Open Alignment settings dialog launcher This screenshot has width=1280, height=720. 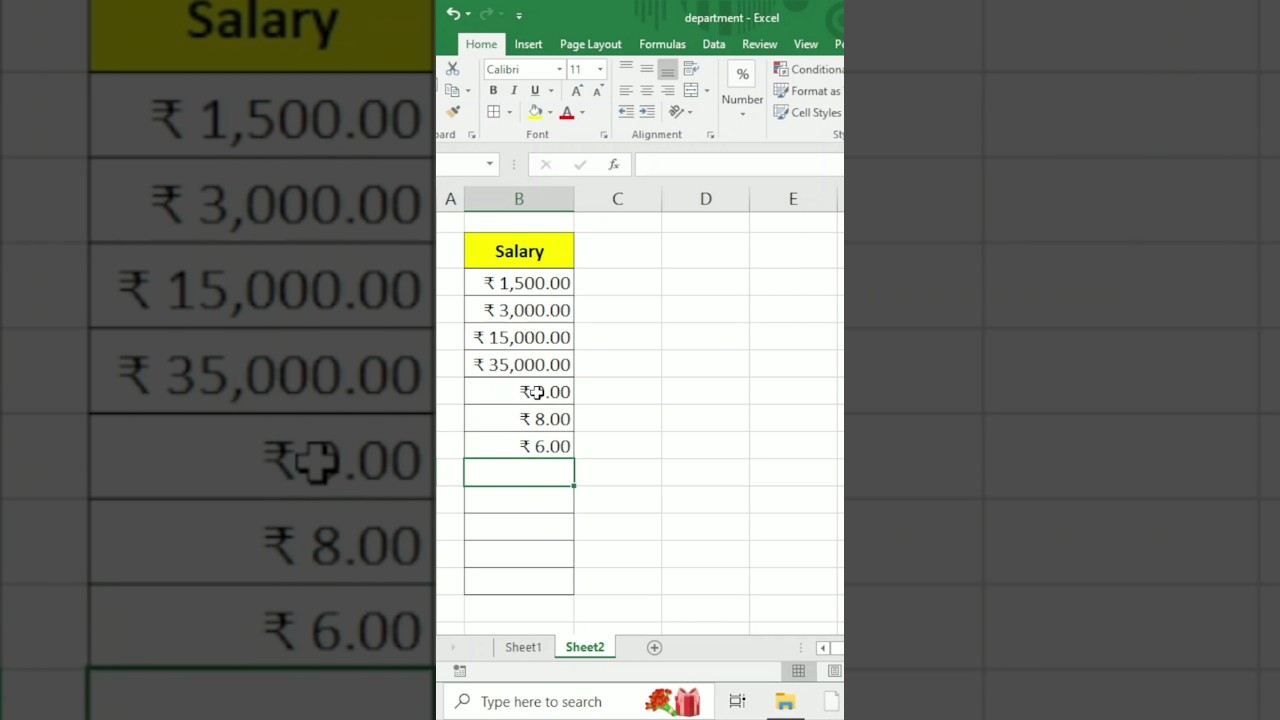pyautogui.click(x=710, y=135)
